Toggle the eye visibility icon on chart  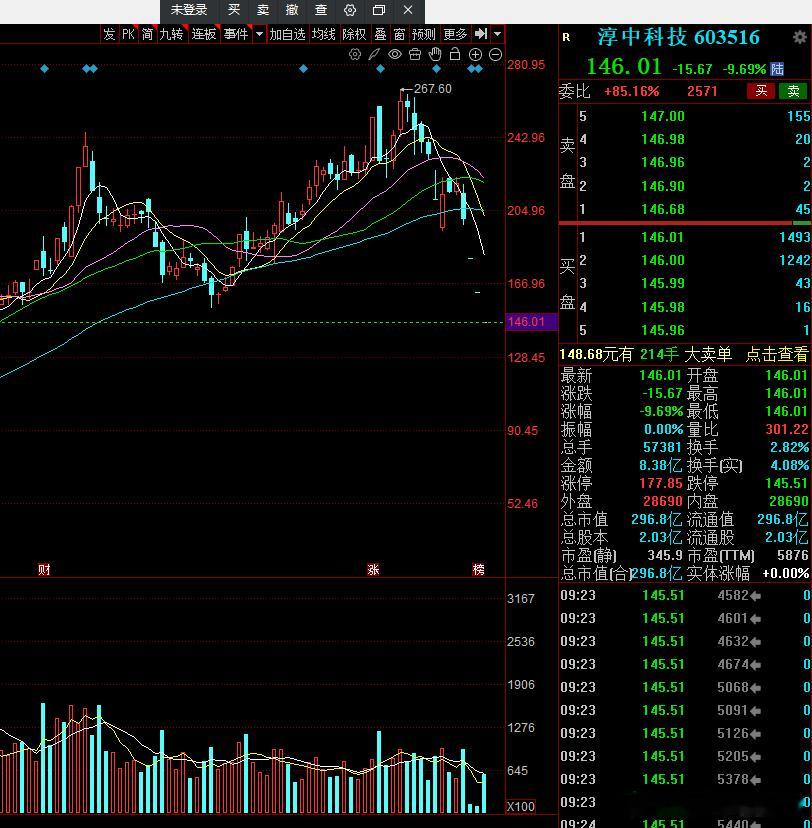click(x=394, y=54)
